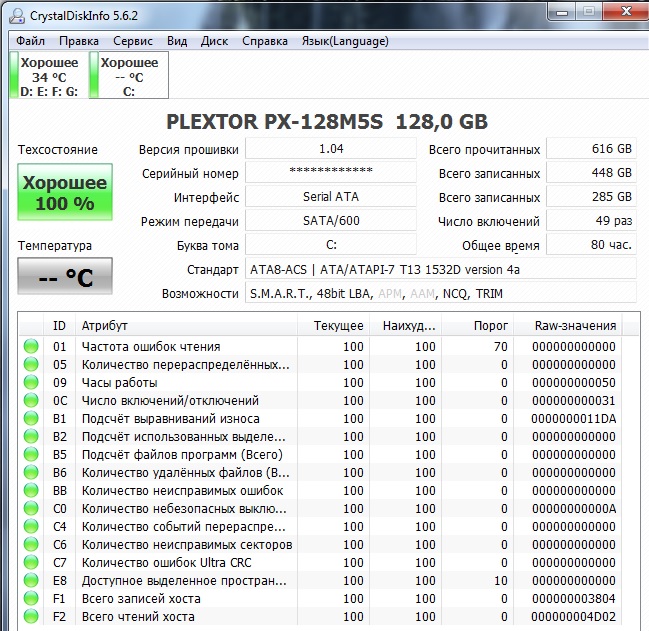
Task: Click status circle for attribute B1
Action: 31,418
